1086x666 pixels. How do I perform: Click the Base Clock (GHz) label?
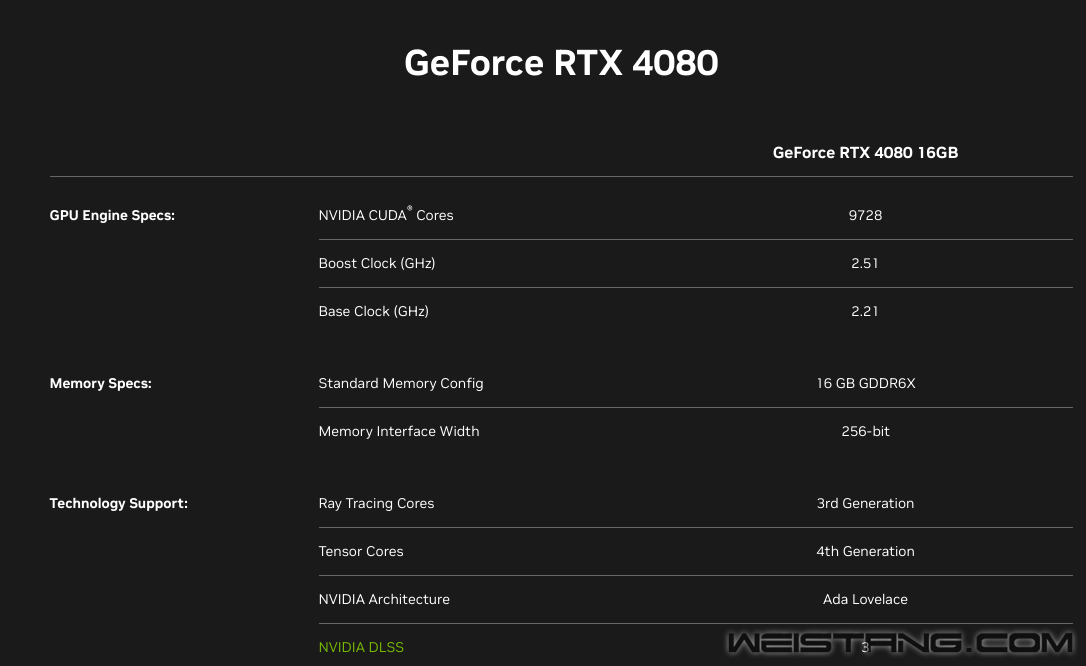[x=373, y=311]
